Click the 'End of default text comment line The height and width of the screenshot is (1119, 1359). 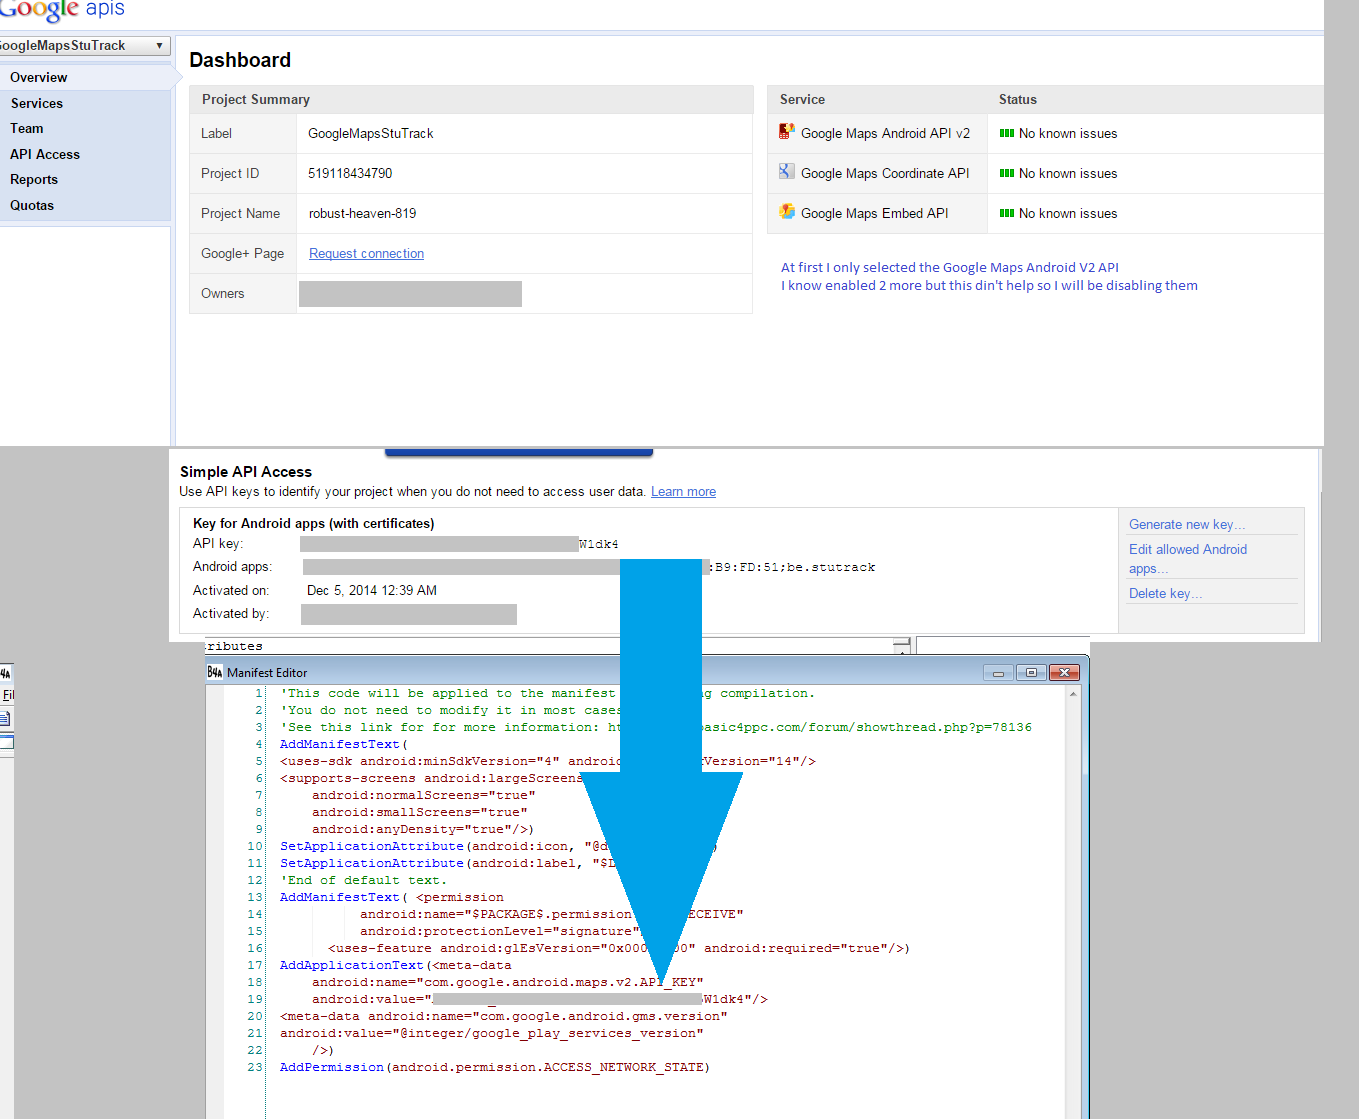click(362, 880)
